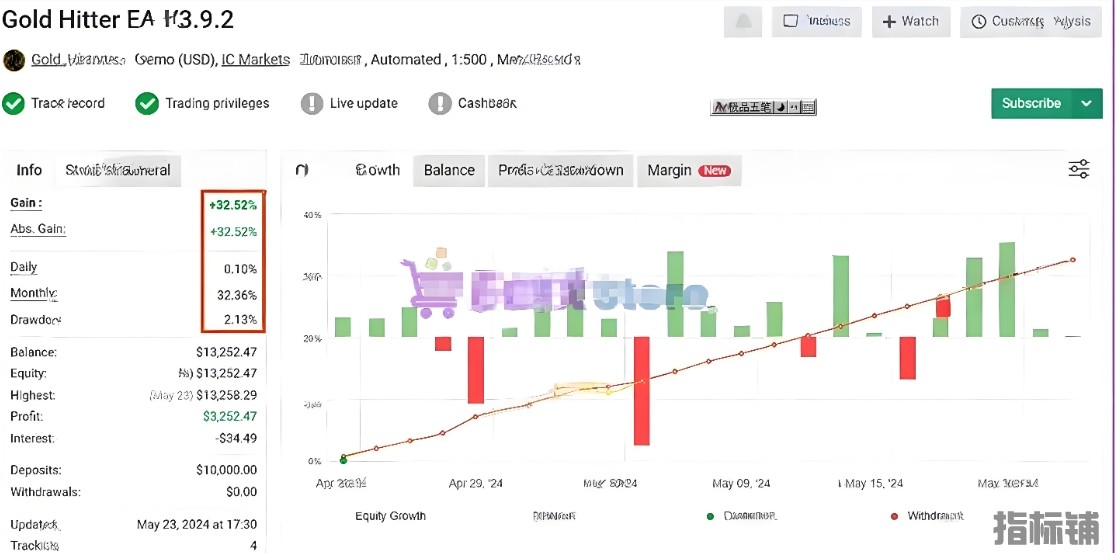Click the May 09, '24 axis label

point(741,483)
